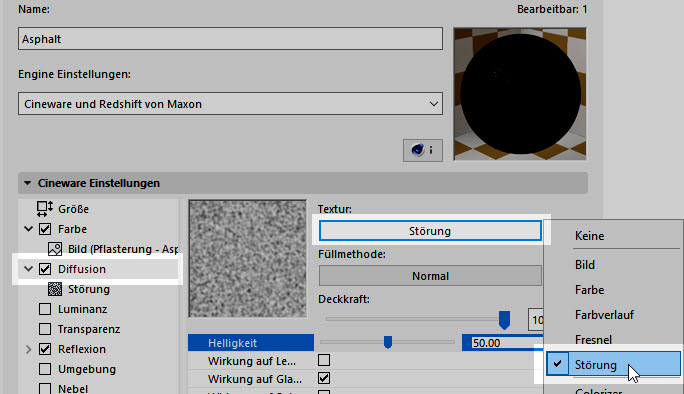The height and width of the screenshot is (394, 684).
Task: Collapse the Cineware Einstellungen section
Action: click(x=27, y=183)
